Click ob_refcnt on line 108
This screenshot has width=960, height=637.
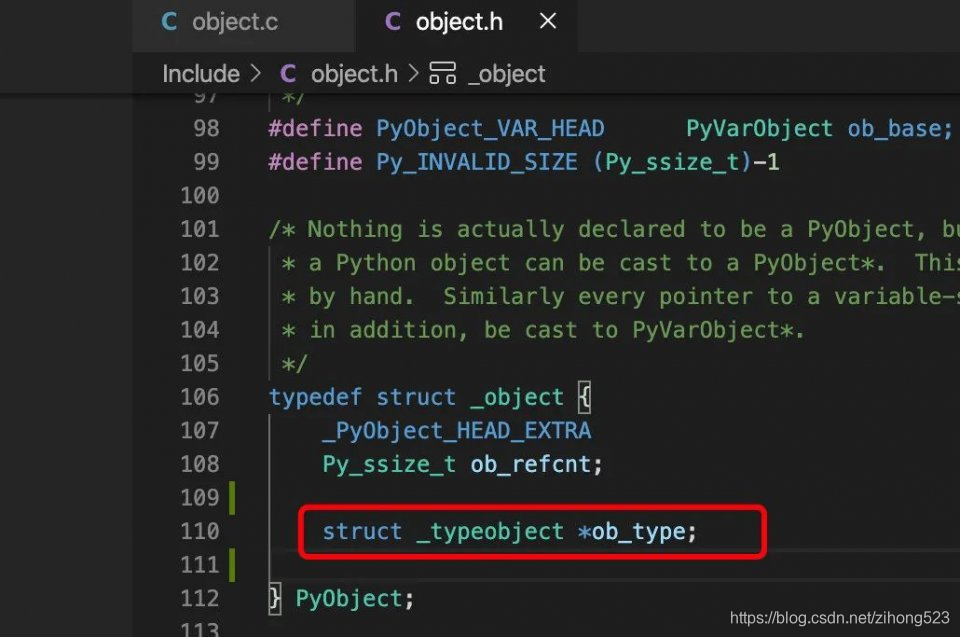531,464
